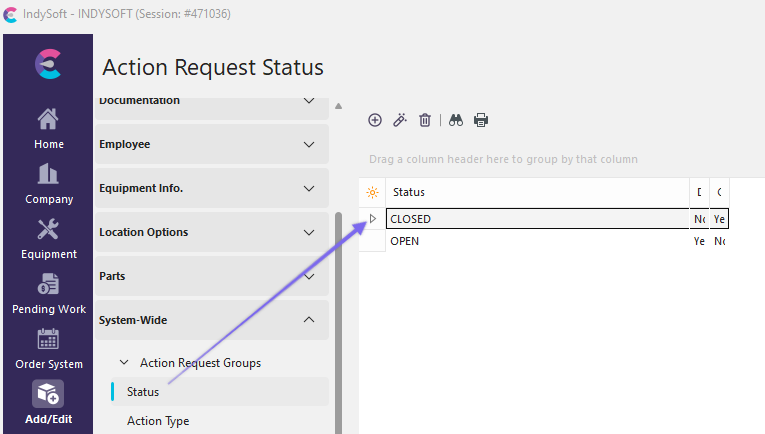Click the magic wand edit icon
The height and width of the screenshot is (434, 765).
click(400, 120)
